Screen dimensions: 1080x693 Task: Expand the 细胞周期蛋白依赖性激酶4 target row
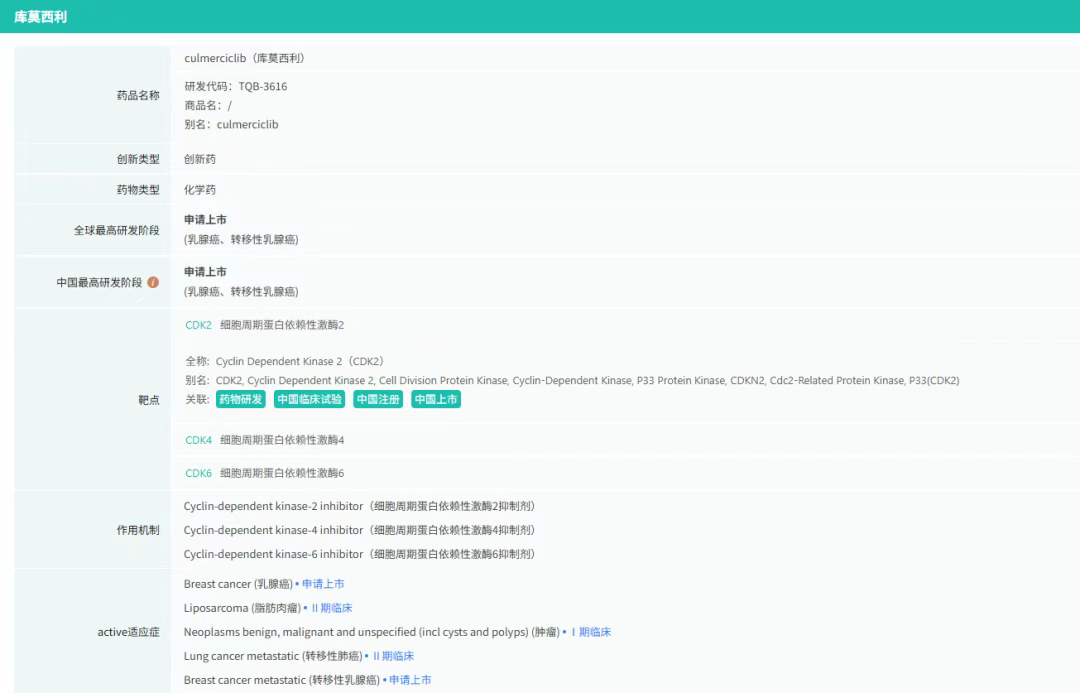pyautogui.click(x=282, y=440)
